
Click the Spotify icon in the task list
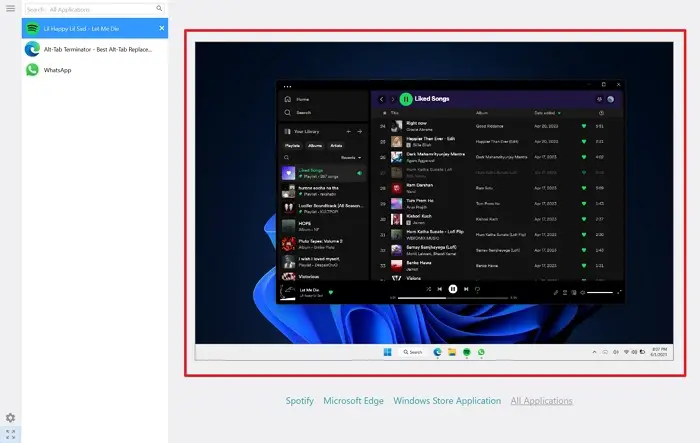click(x=32, y=28)
